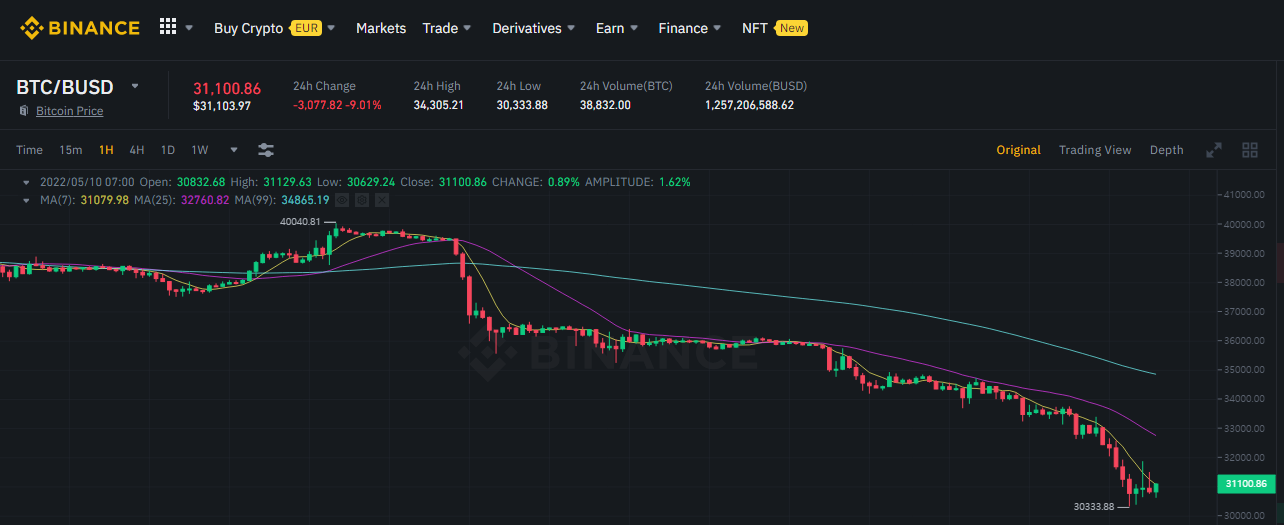Open the apps grid menu
Viewport: 1284px width, 525px height.
click(168, 27)
